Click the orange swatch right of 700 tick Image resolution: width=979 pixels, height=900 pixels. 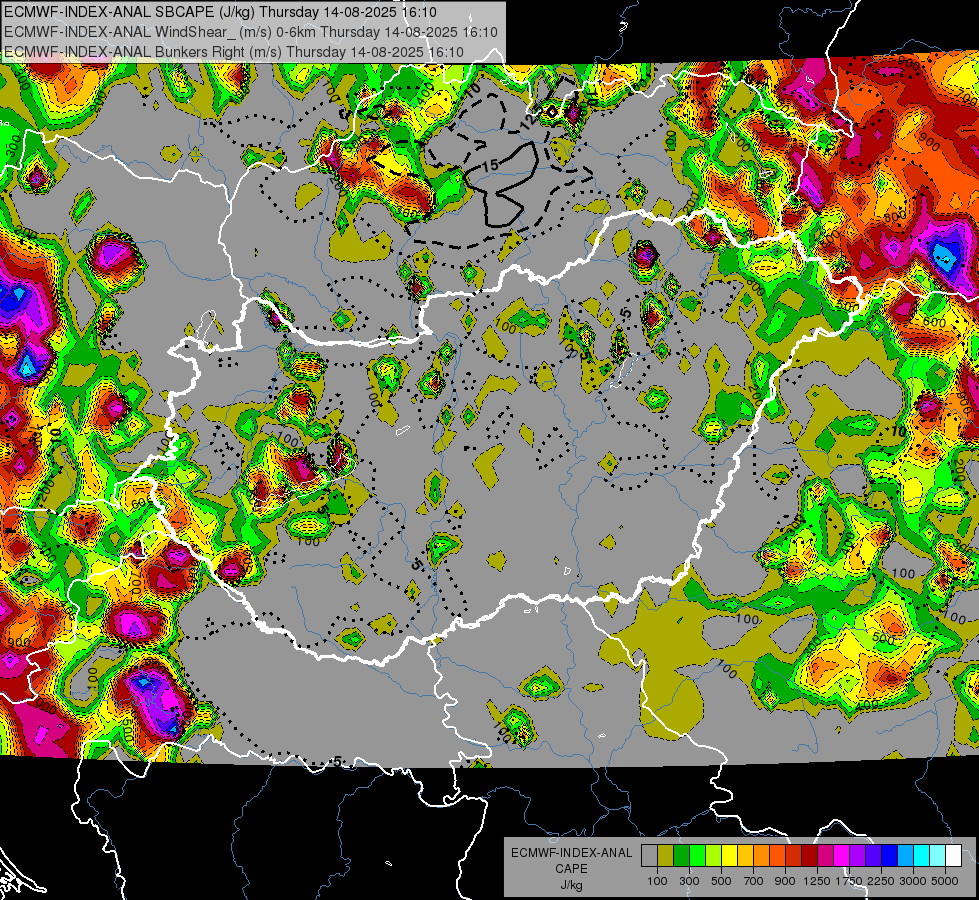[762, 856]
